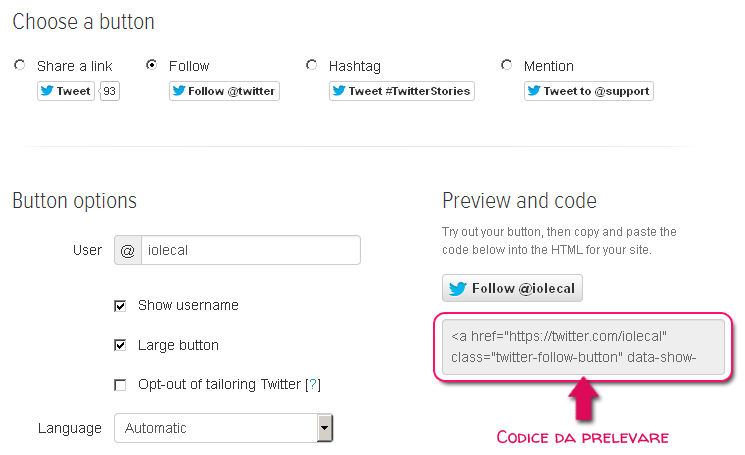
Task: Select the Share a link radio button
Action: click(20, 65)
